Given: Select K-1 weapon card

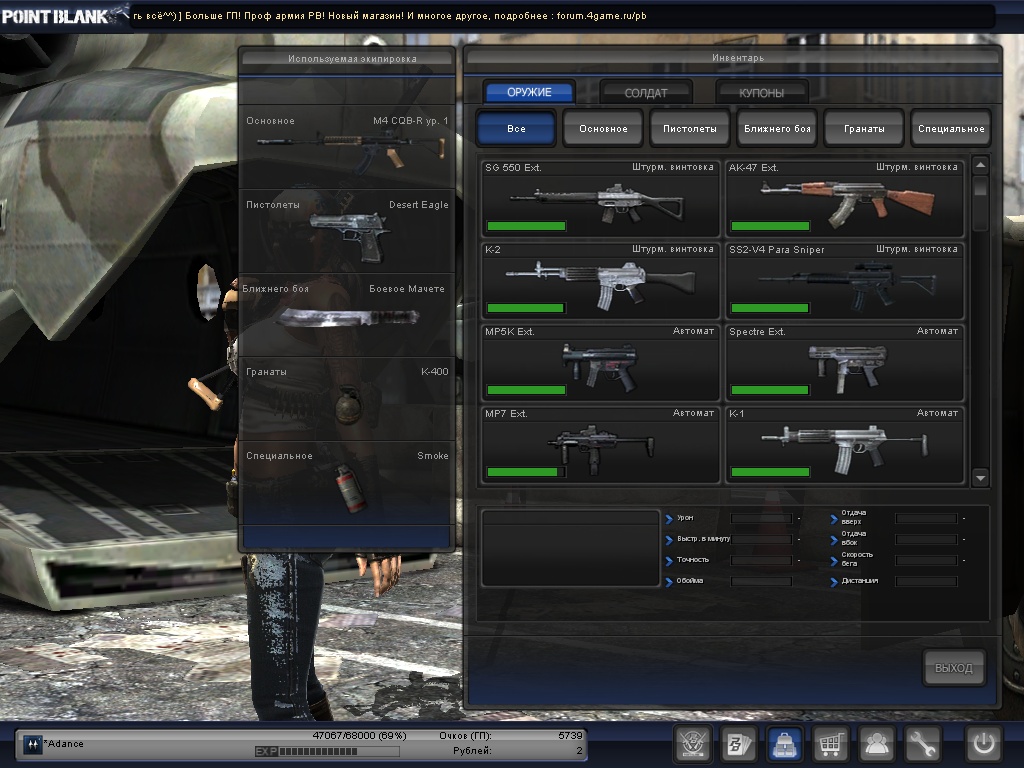Looking at the screenshot, I should 844,445.
